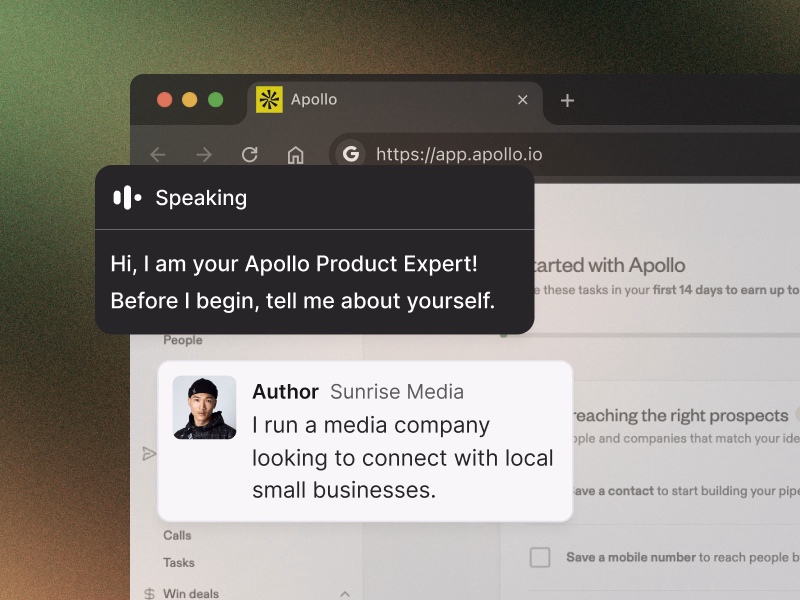Click the media company message text
Viewport: 800px width, 600px height.
[x=403, y=458]
